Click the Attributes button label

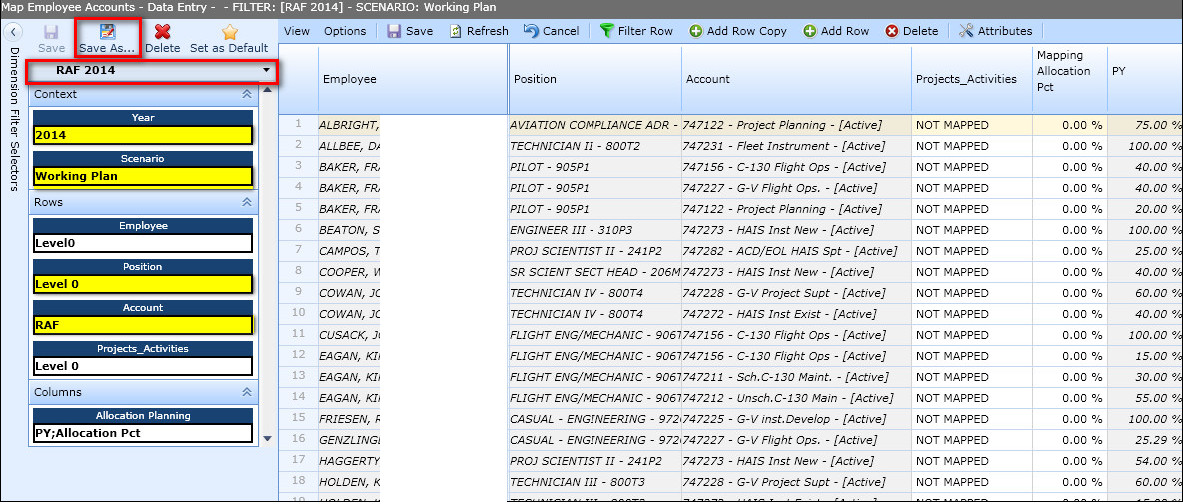pyautogui.click(x=1005, y=31)
